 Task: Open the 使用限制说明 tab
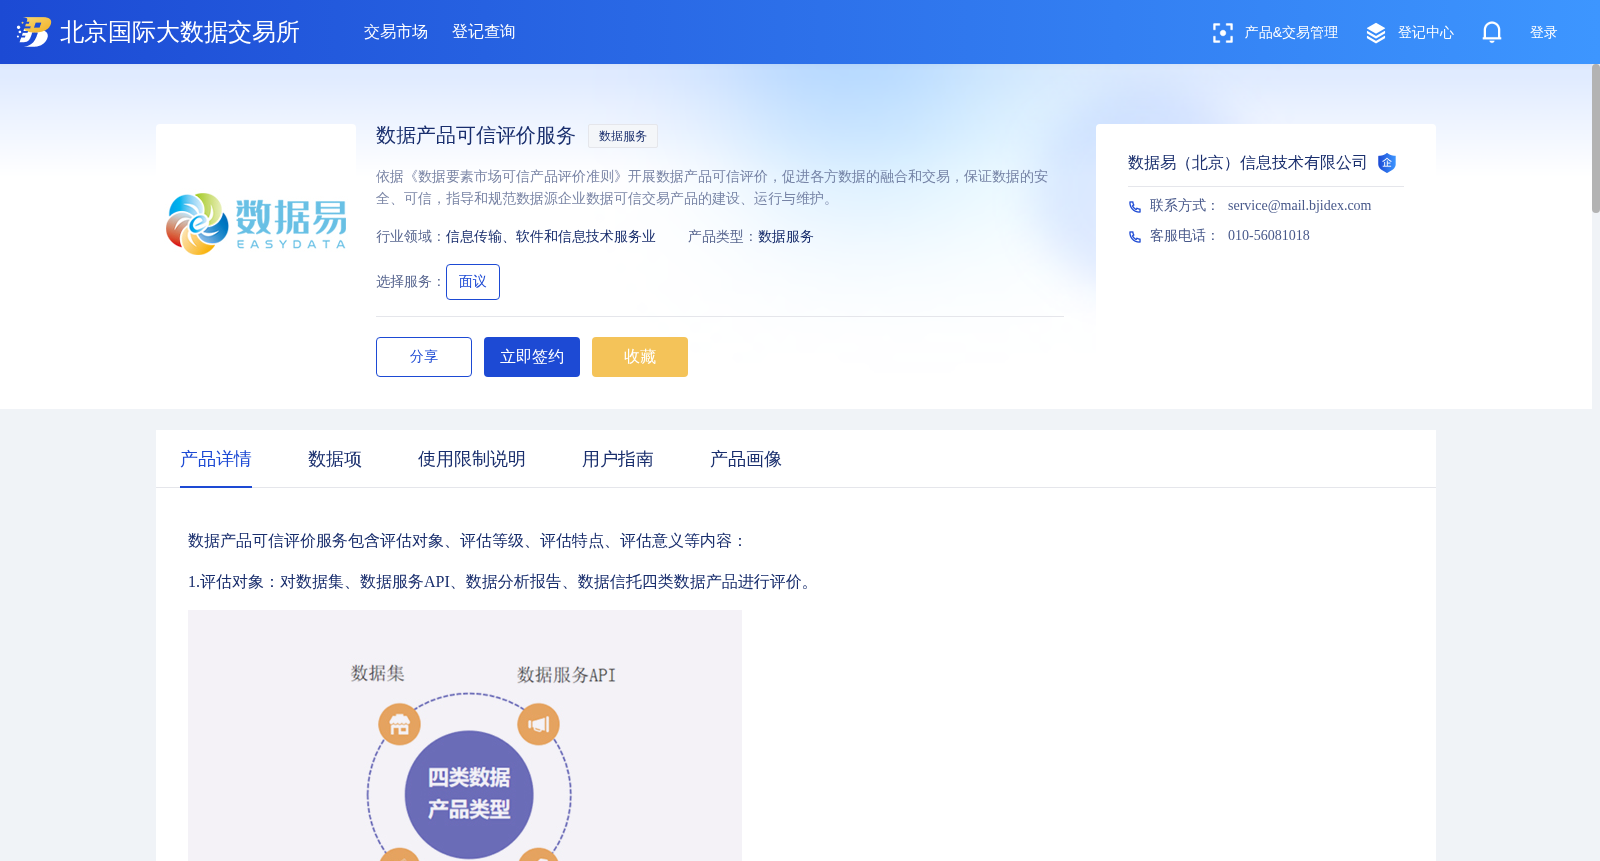click(472, 459)
